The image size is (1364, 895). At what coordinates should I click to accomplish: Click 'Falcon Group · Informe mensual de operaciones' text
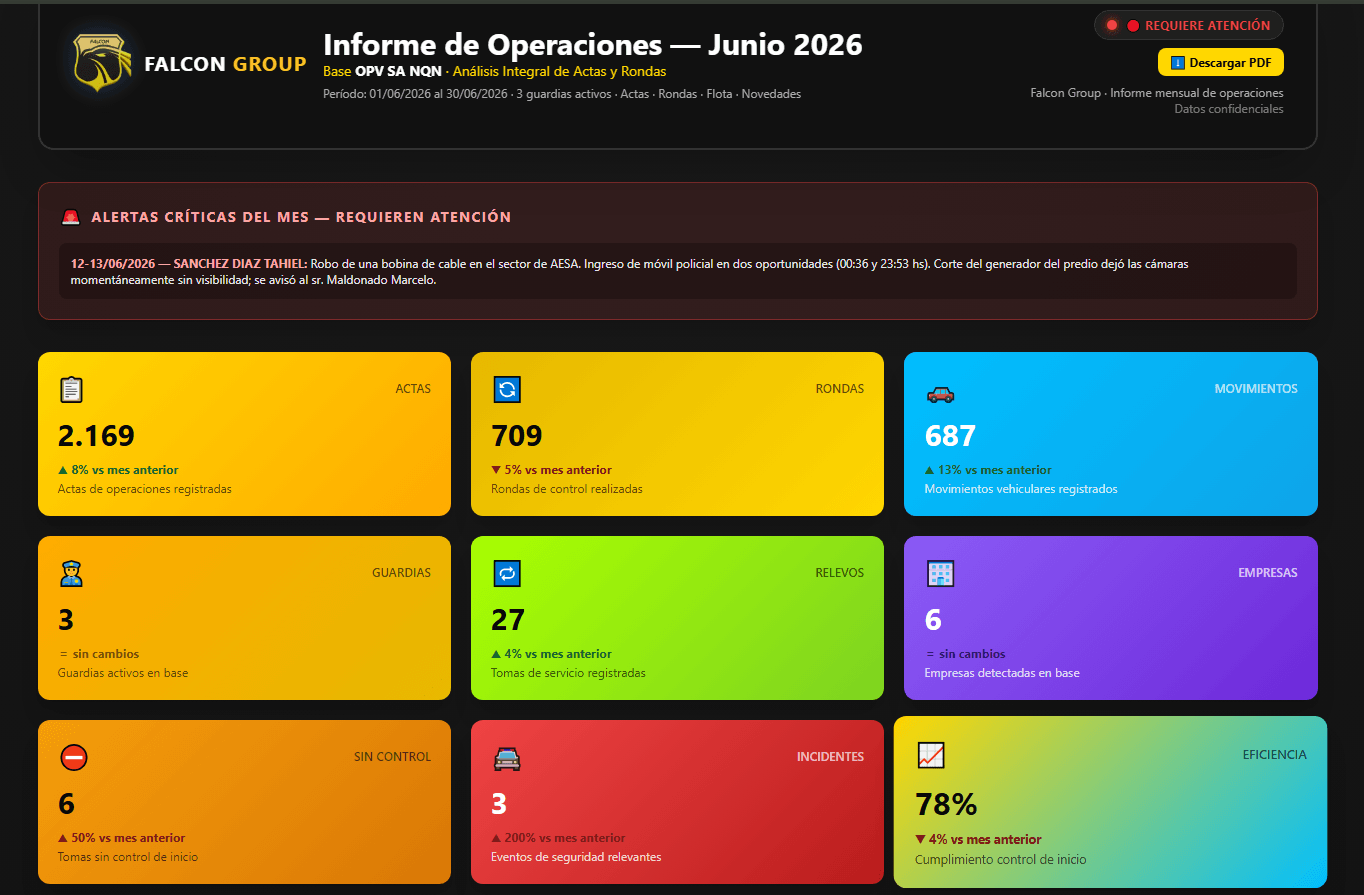[1157, 93]
